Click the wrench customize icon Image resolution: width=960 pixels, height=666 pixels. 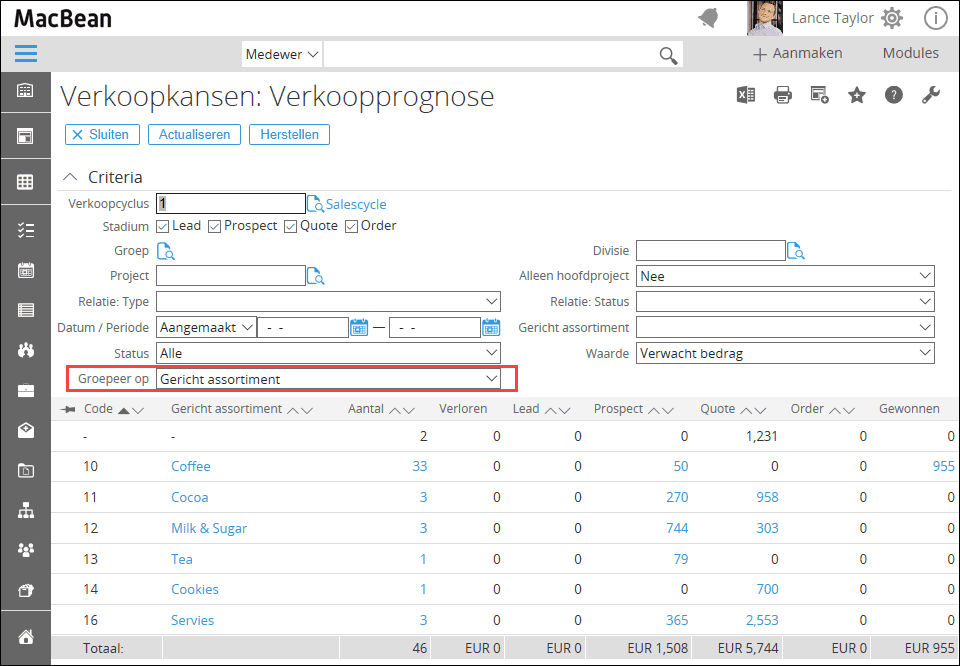pyautogui.click(x=930, y=95)
